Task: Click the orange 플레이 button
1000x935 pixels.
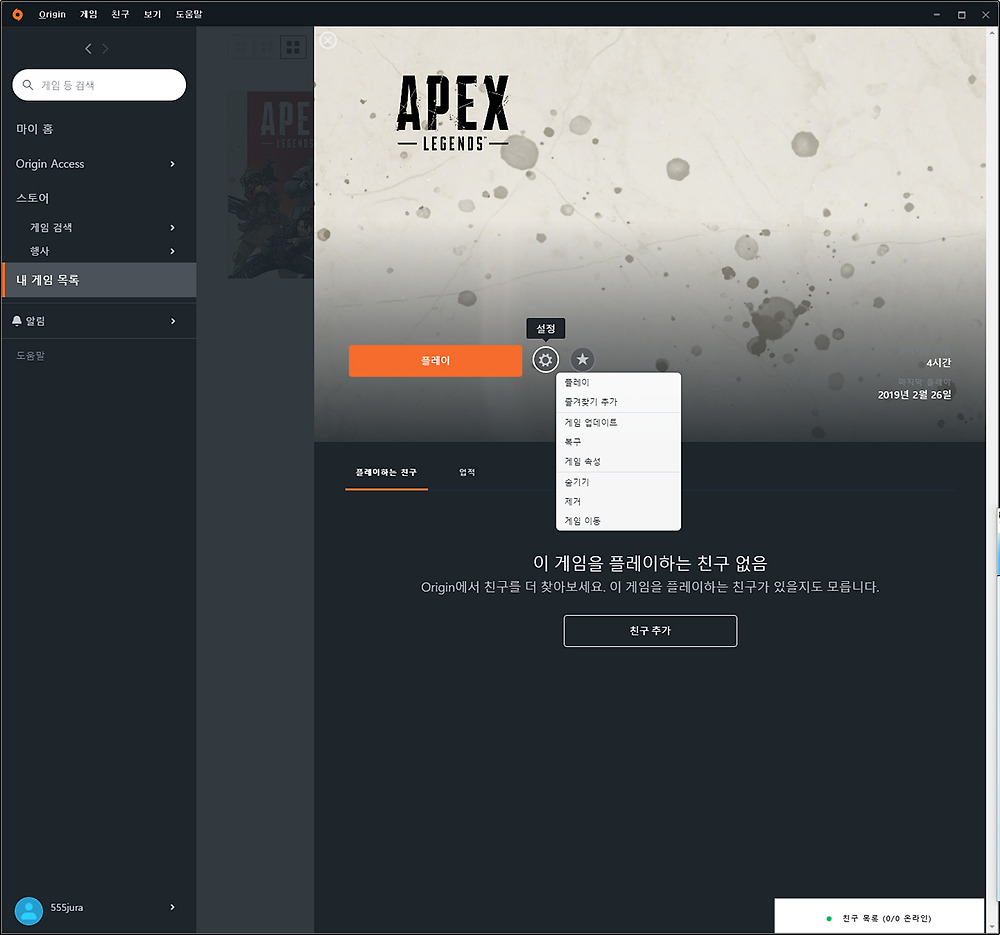Action: (436, 361)
